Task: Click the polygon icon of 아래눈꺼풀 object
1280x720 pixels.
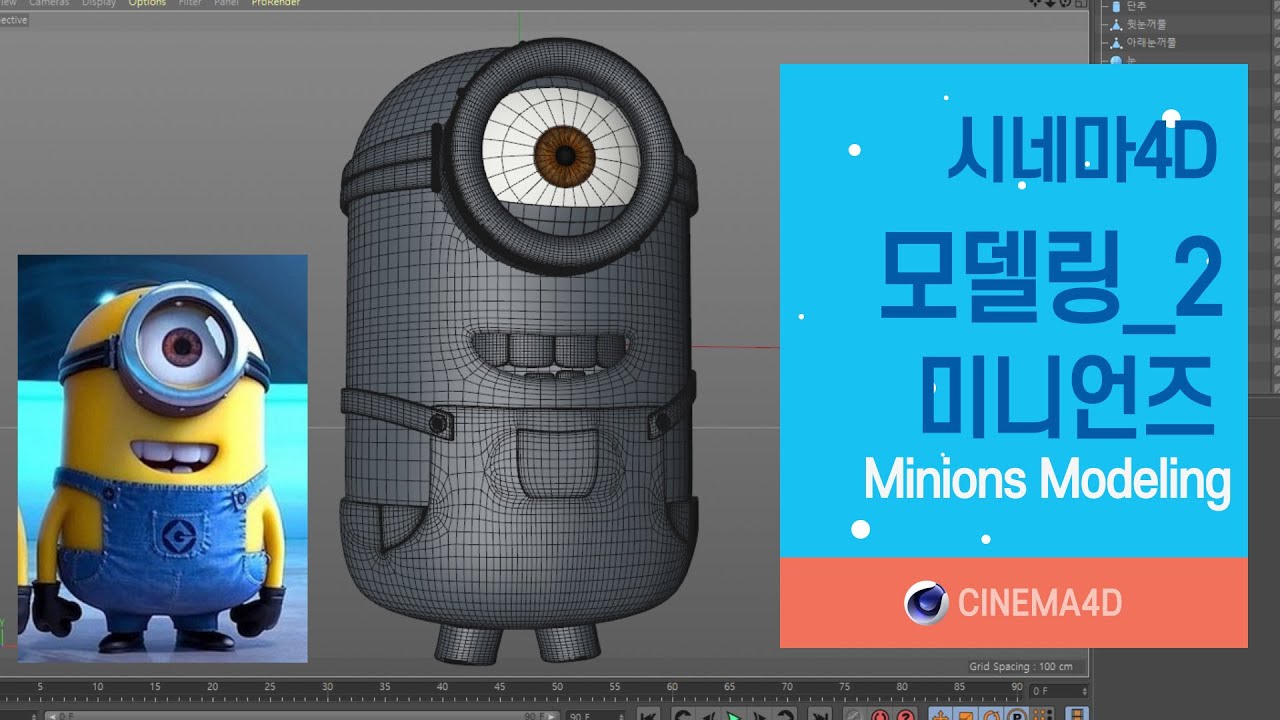Action: pos(1116,43)
